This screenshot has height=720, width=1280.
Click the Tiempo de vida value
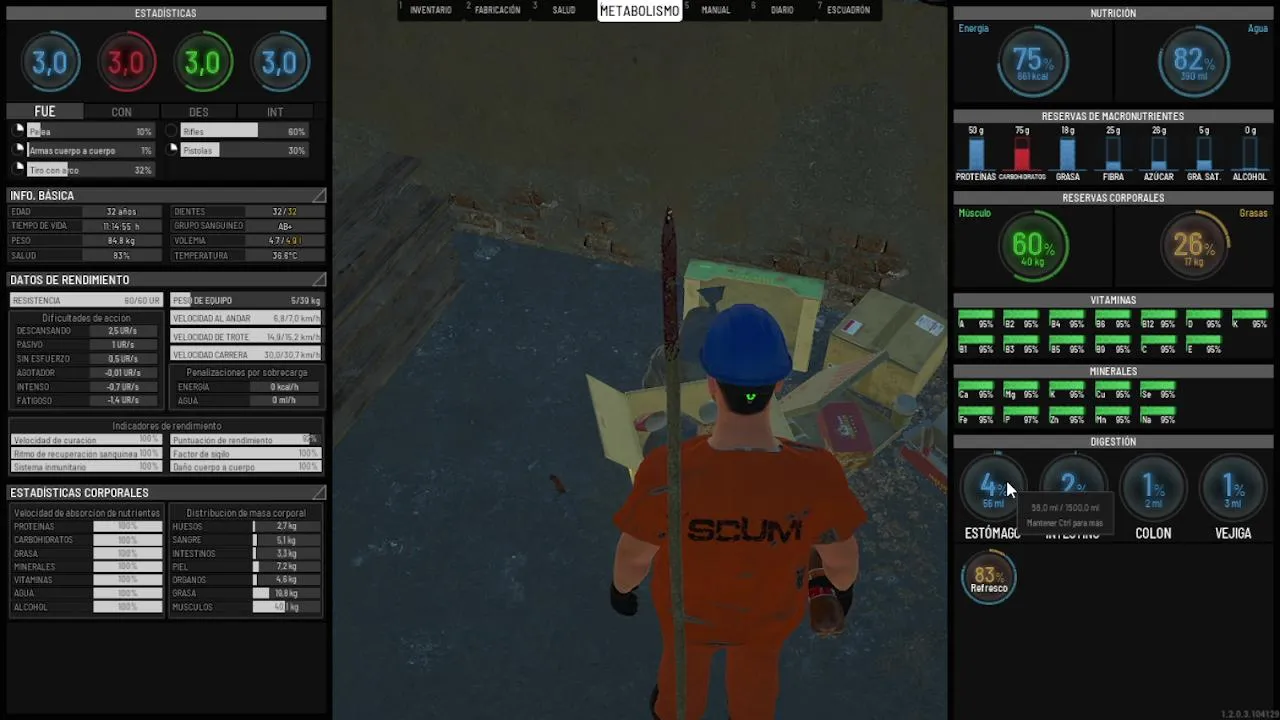coord(121,226)
